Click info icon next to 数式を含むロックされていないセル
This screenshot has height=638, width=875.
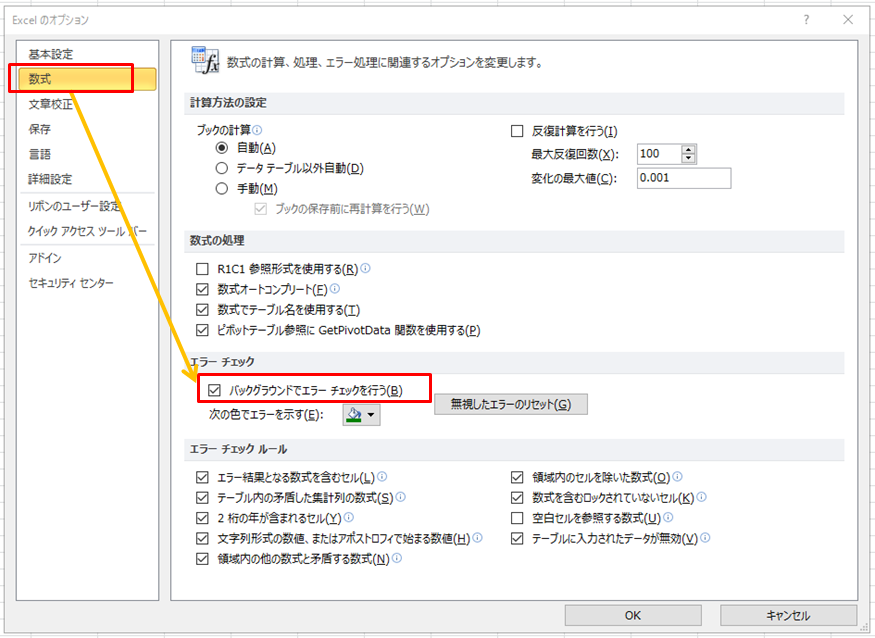[702, 496]
